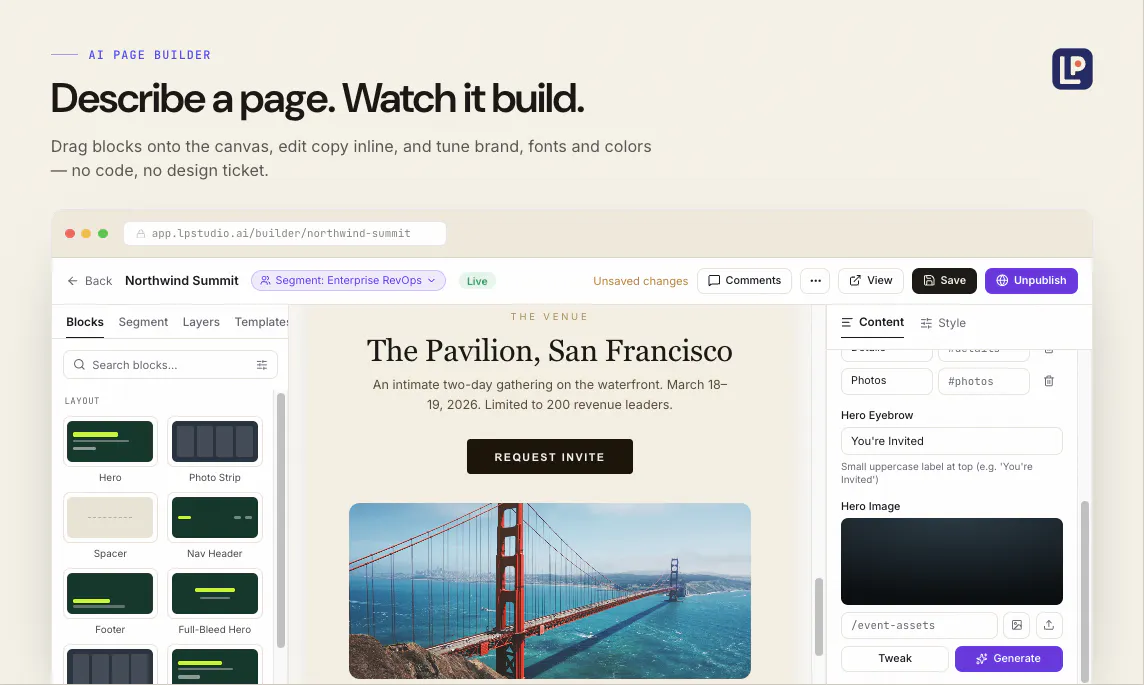Click THE VENUE eyebrow text on canvas

pos(549,317)
